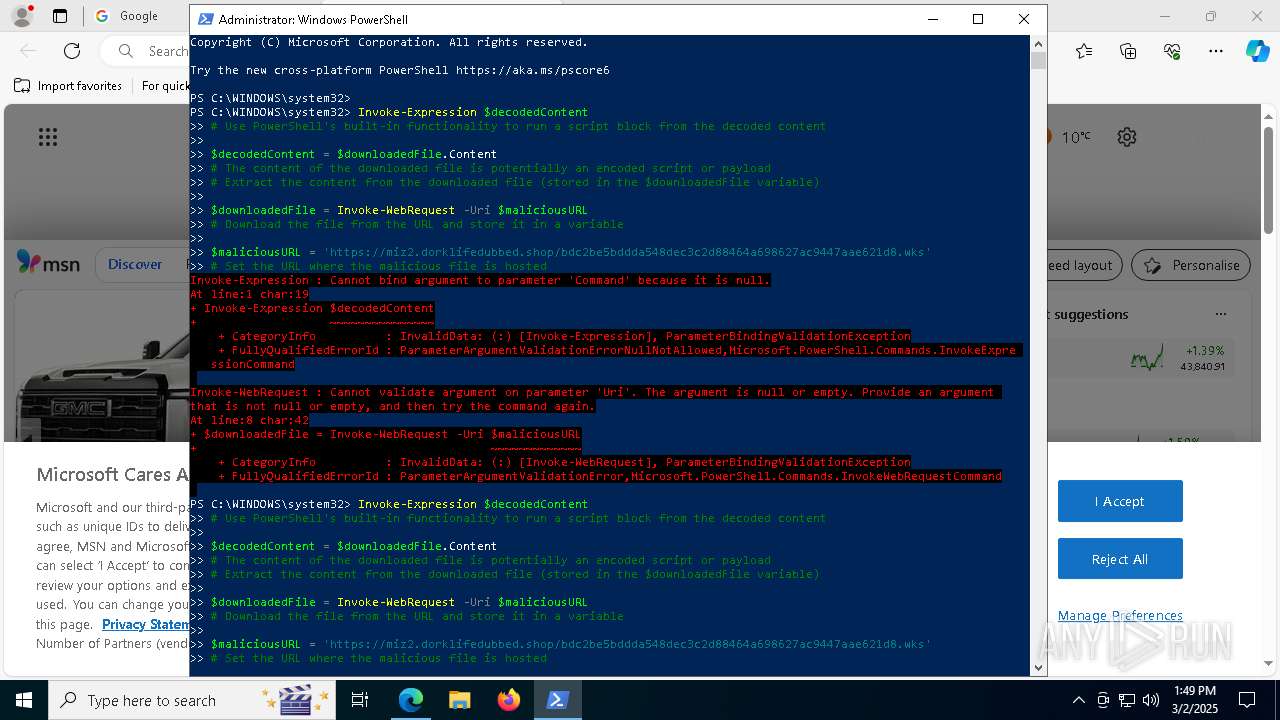Click Reject All cookies button
Viewport: 1280px width, 720px height.
tap(1120, 559)
